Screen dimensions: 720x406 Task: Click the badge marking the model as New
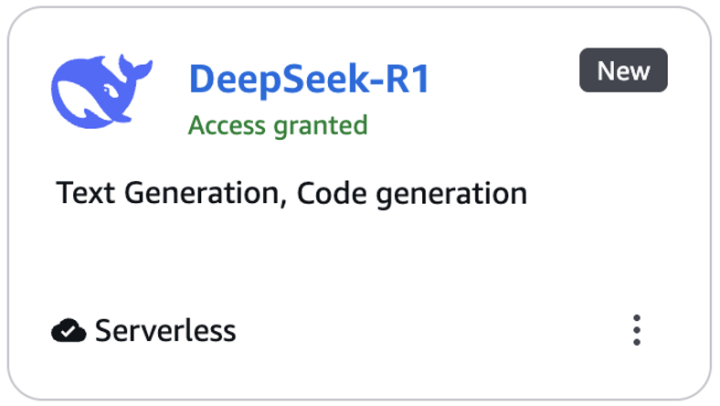(623, 71)
